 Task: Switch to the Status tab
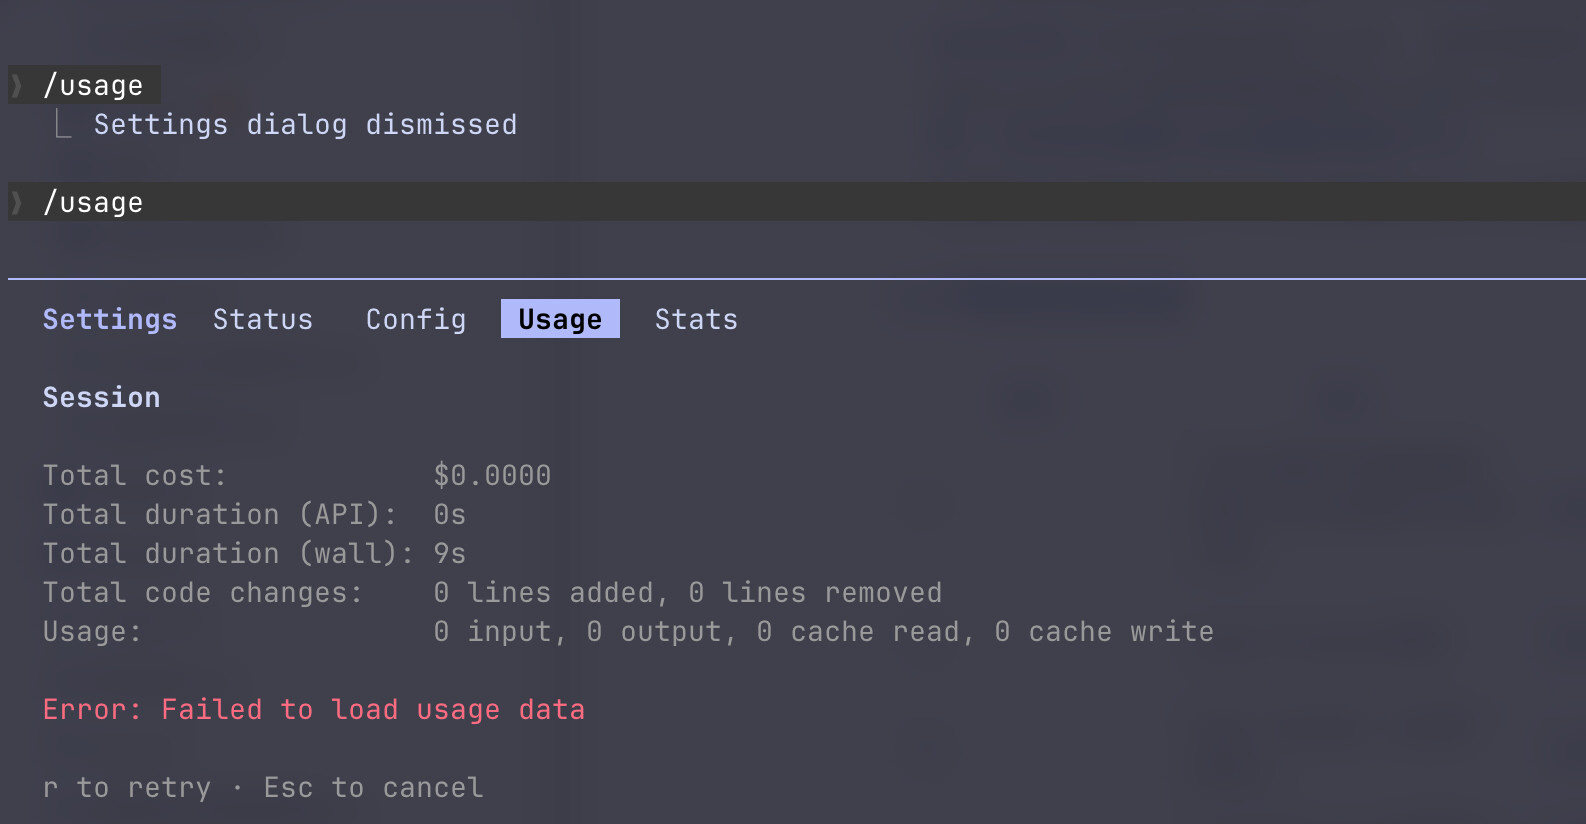point(263,319)
